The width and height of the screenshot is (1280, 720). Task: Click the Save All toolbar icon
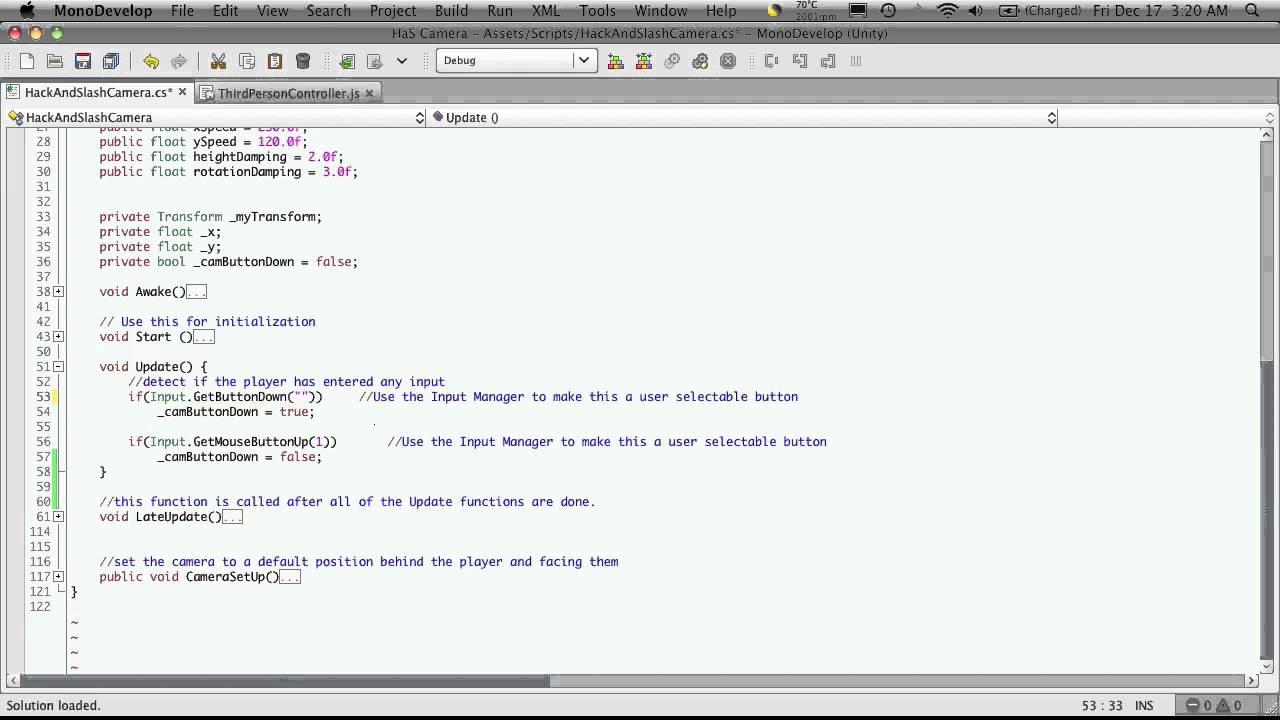coord(111,61)
